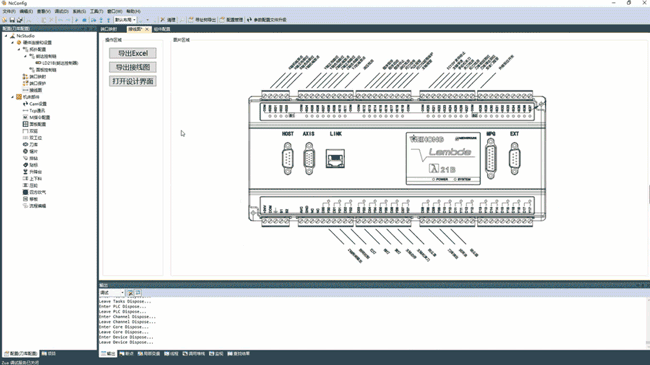Click the RJ45 LINK port on the diagram
This screenshot has height=365, width=650.
pos(335,158)
